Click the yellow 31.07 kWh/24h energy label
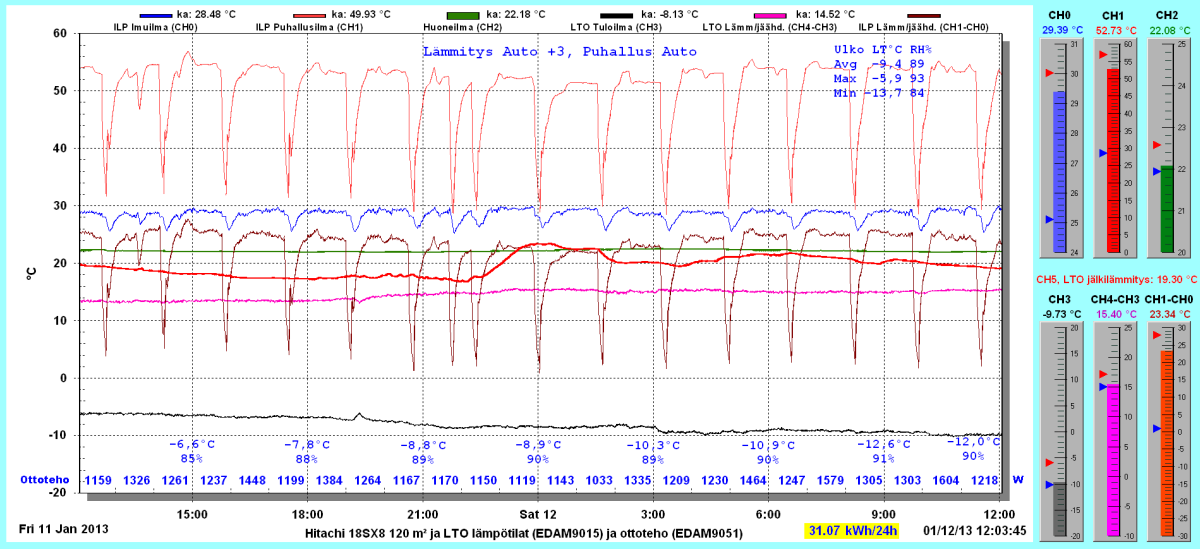Viewport: 1200px width, 549px height. tap(852, 528)
